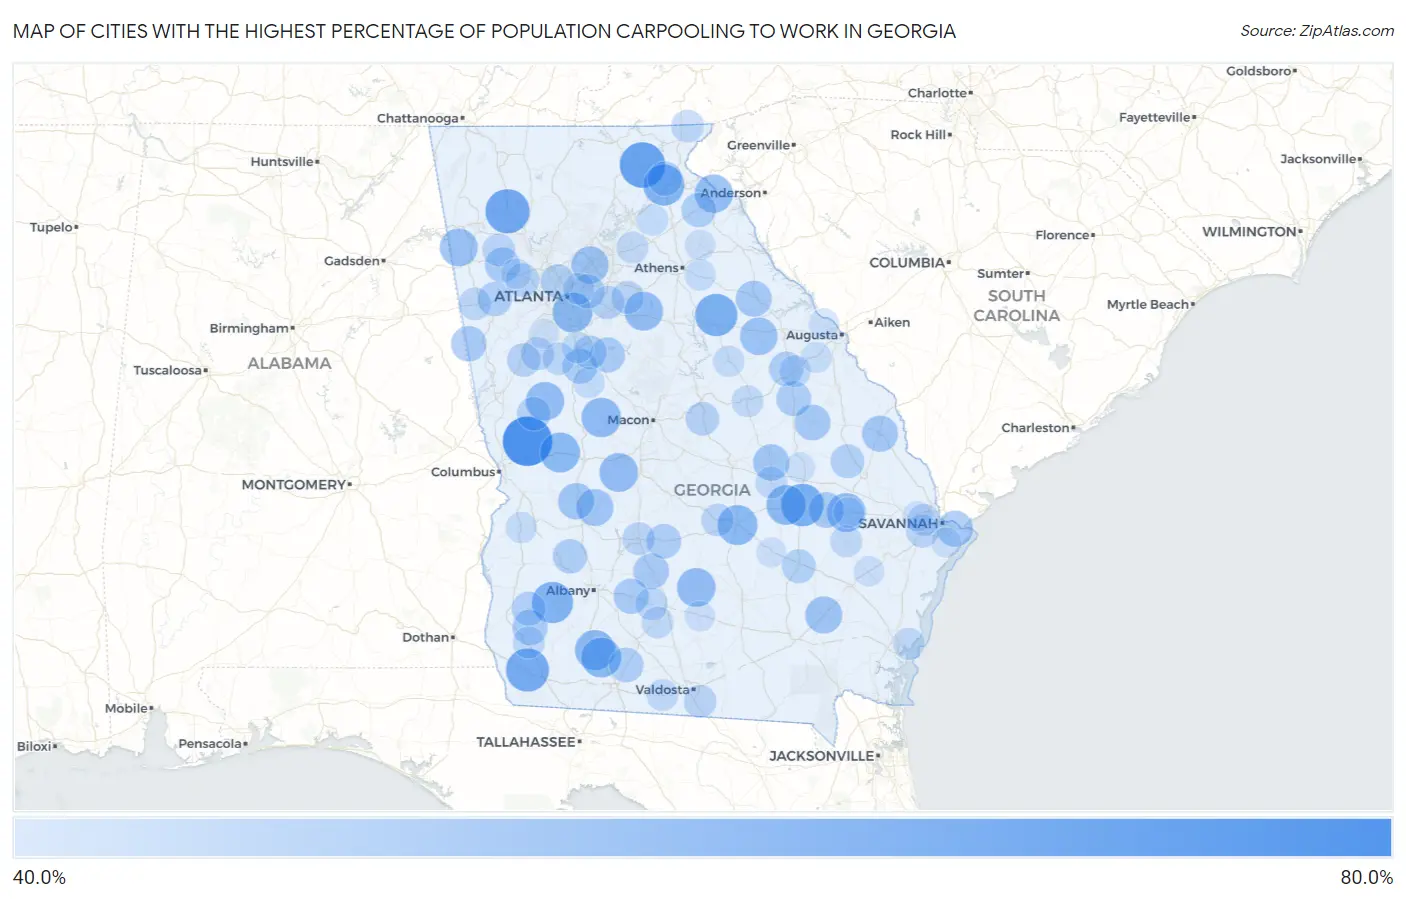Viewport: 1406px width, 899px height.
Task: Click the map title heading text
Action: click(484, 31)
